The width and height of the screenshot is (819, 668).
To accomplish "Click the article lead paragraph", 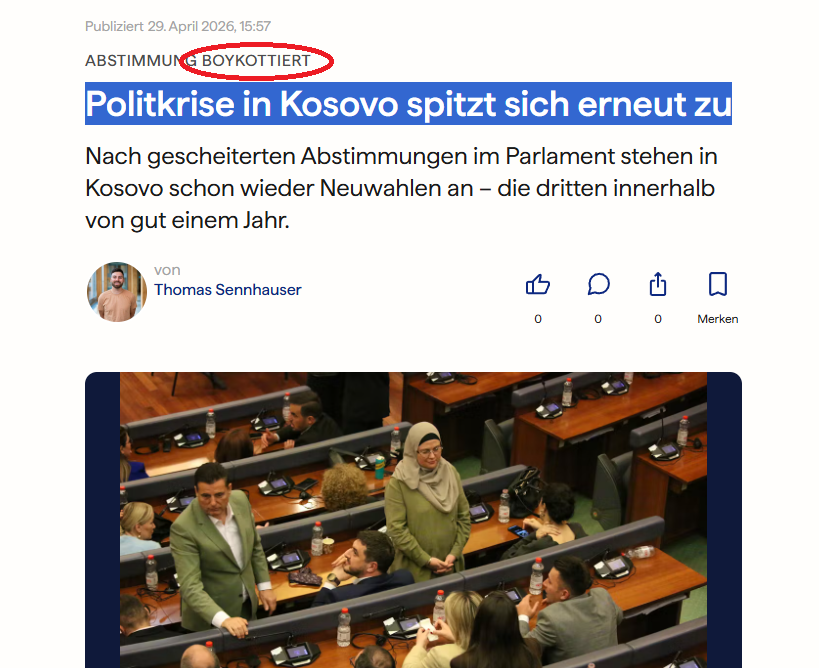I will [401, 188].
